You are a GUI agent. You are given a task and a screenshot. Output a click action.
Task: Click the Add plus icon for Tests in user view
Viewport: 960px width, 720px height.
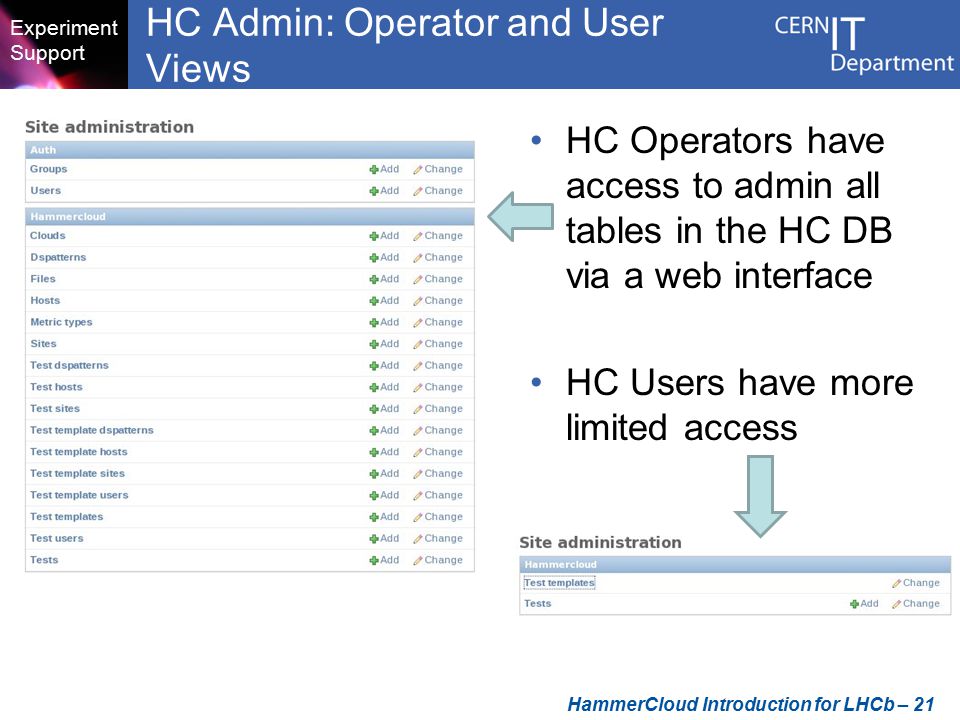pos(854,604)
